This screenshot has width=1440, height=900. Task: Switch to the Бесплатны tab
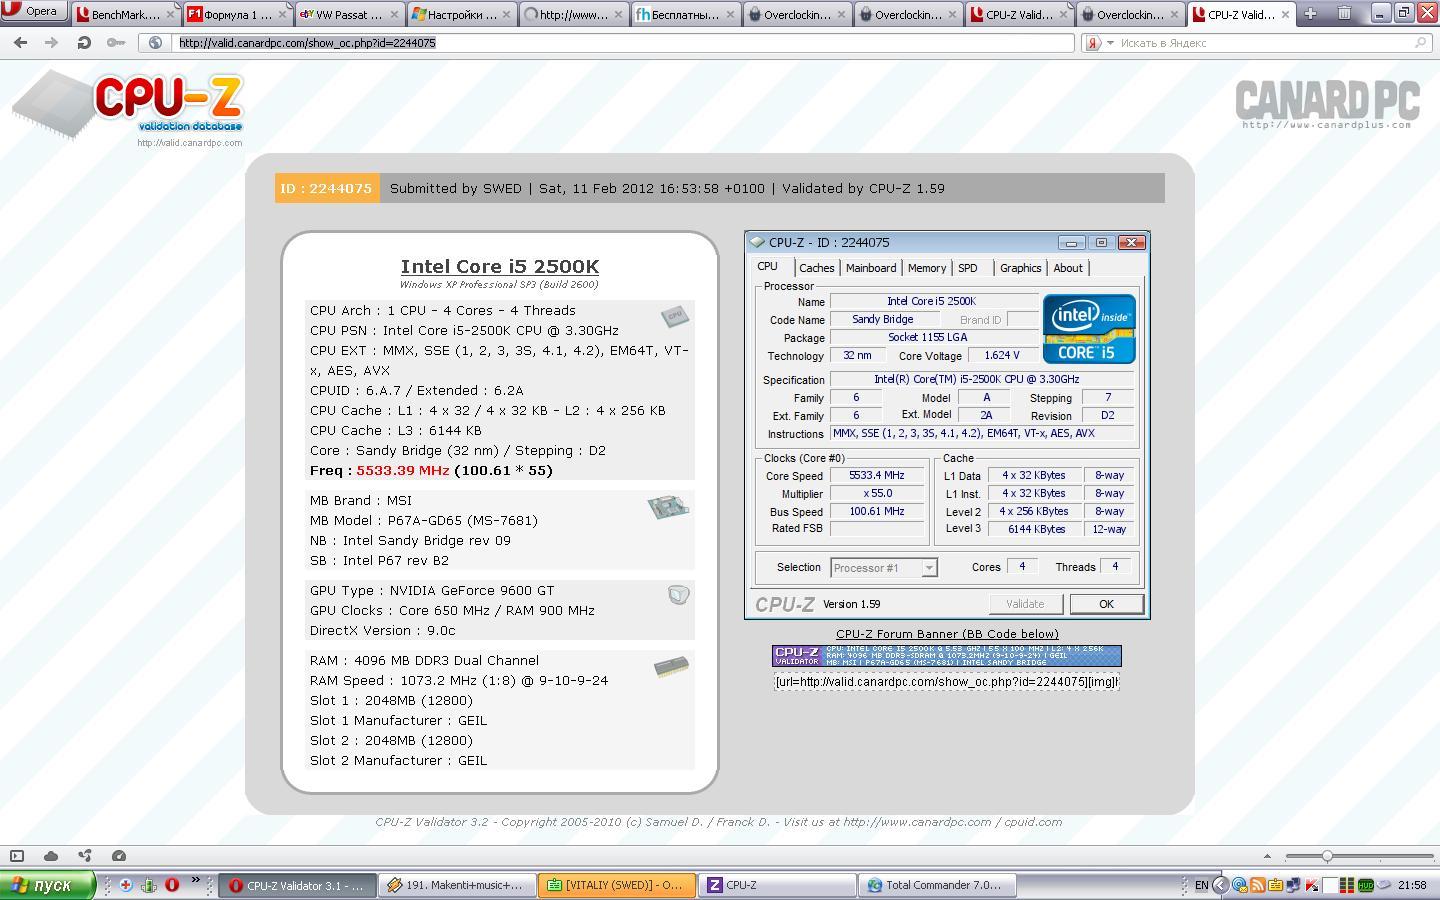[x=684, y=15]
